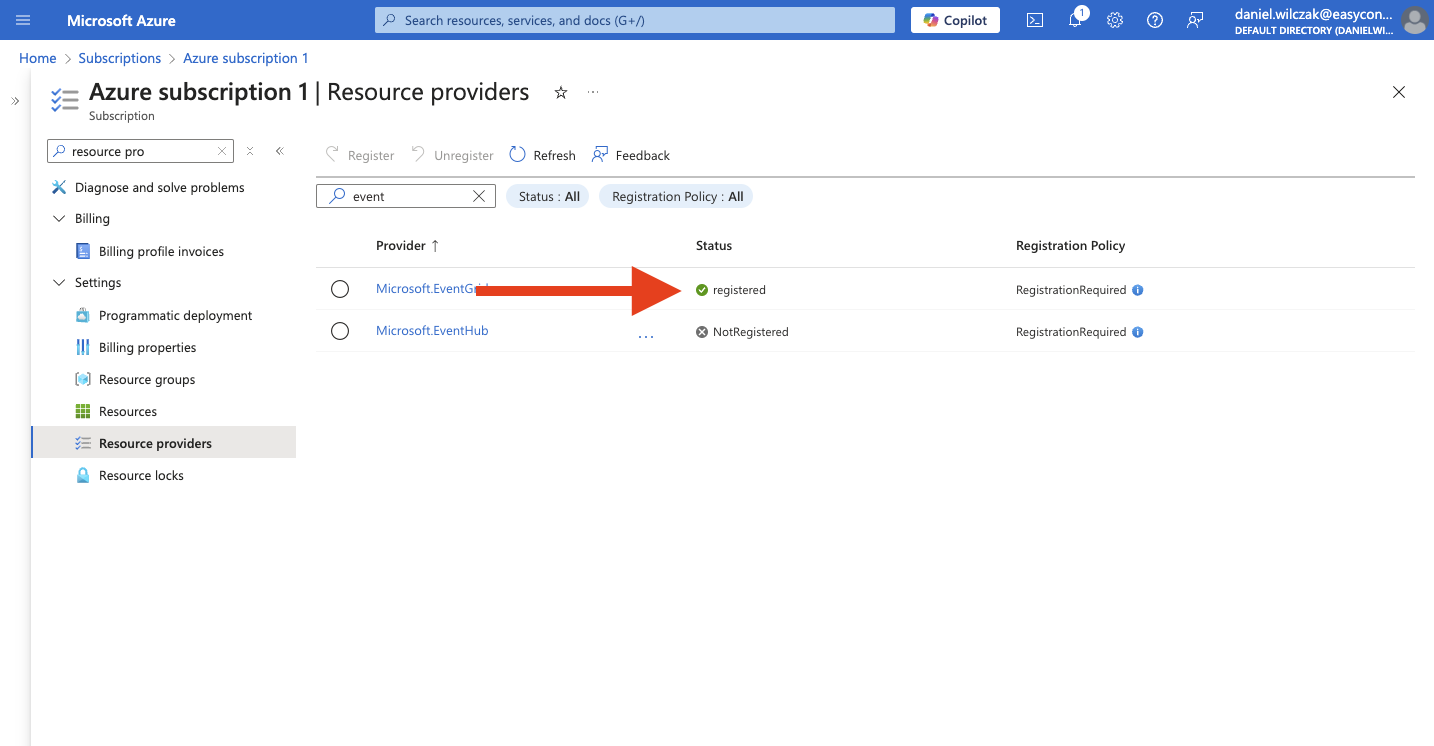Screen dimensions: 1434x746
Task: Open Resource groups
Action: [x=147, y=379]
